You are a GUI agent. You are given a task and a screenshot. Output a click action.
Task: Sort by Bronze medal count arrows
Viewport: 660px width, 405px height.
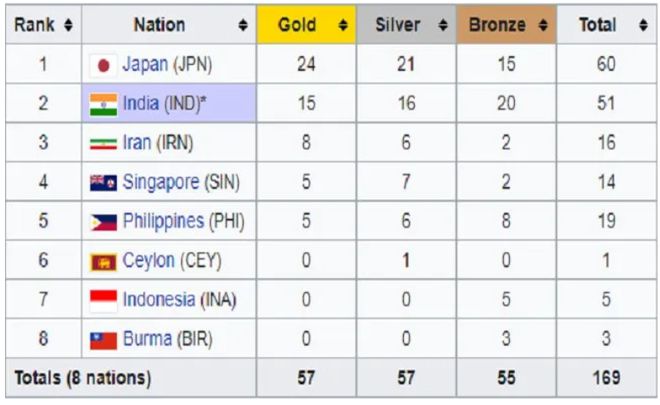click(543, 25)
